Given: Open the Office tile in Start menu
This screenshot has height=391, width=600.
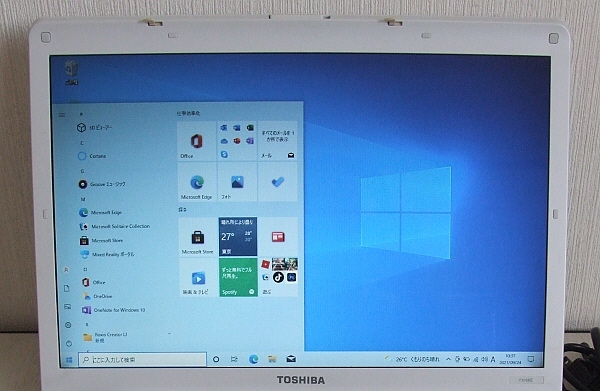Looking at the screenshot, I should 197,141.
